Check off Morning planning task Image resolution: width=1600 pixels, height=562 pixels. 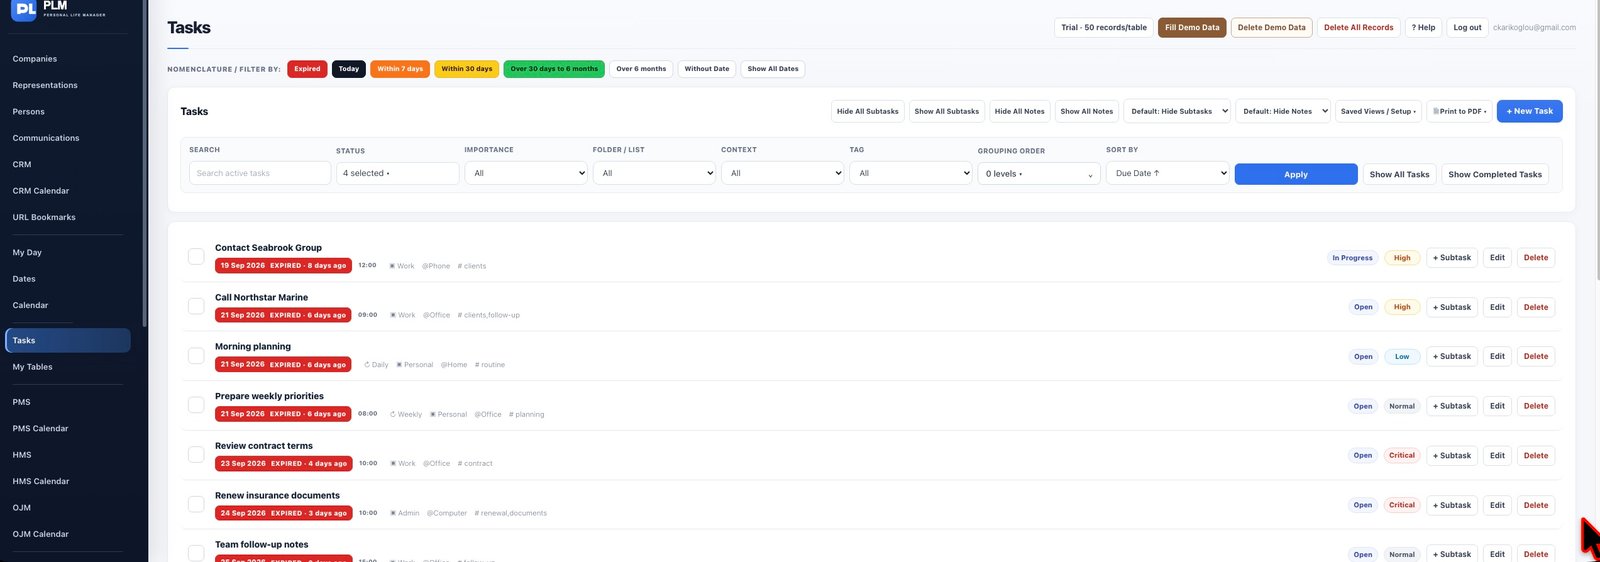point(196,356)
